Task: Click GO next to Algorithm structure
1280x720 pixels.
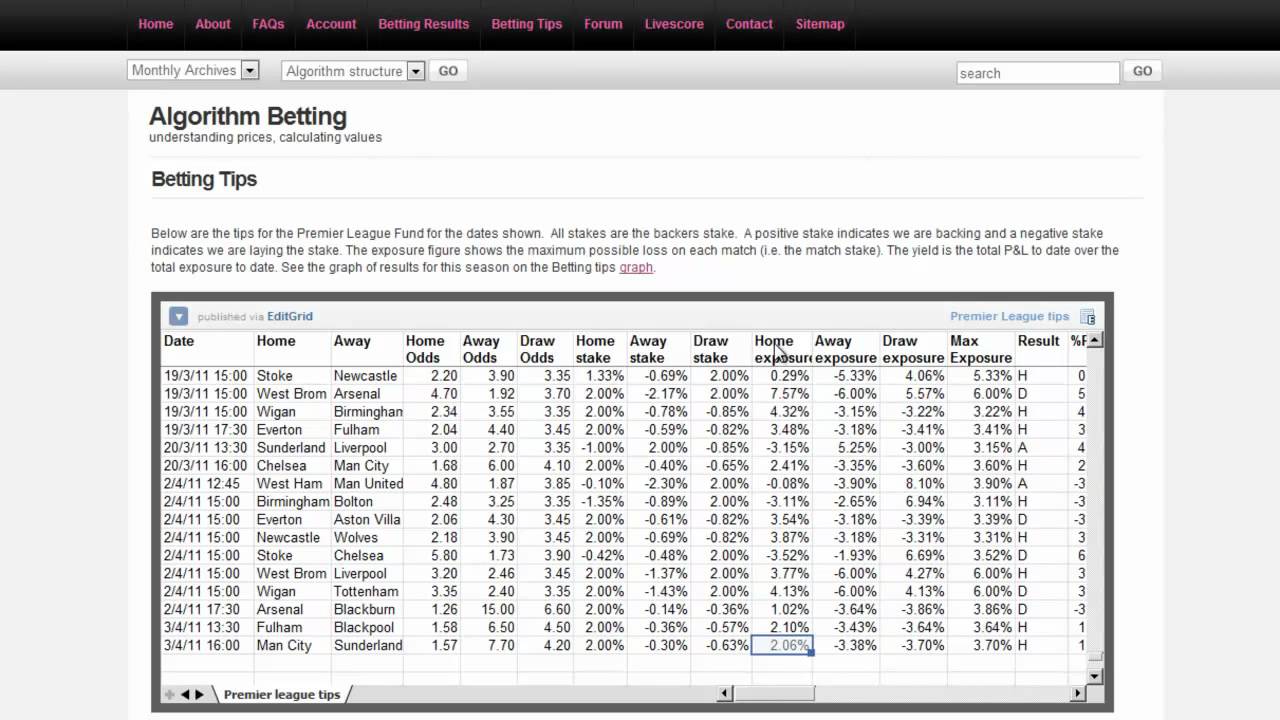Action: pos(448,71)
